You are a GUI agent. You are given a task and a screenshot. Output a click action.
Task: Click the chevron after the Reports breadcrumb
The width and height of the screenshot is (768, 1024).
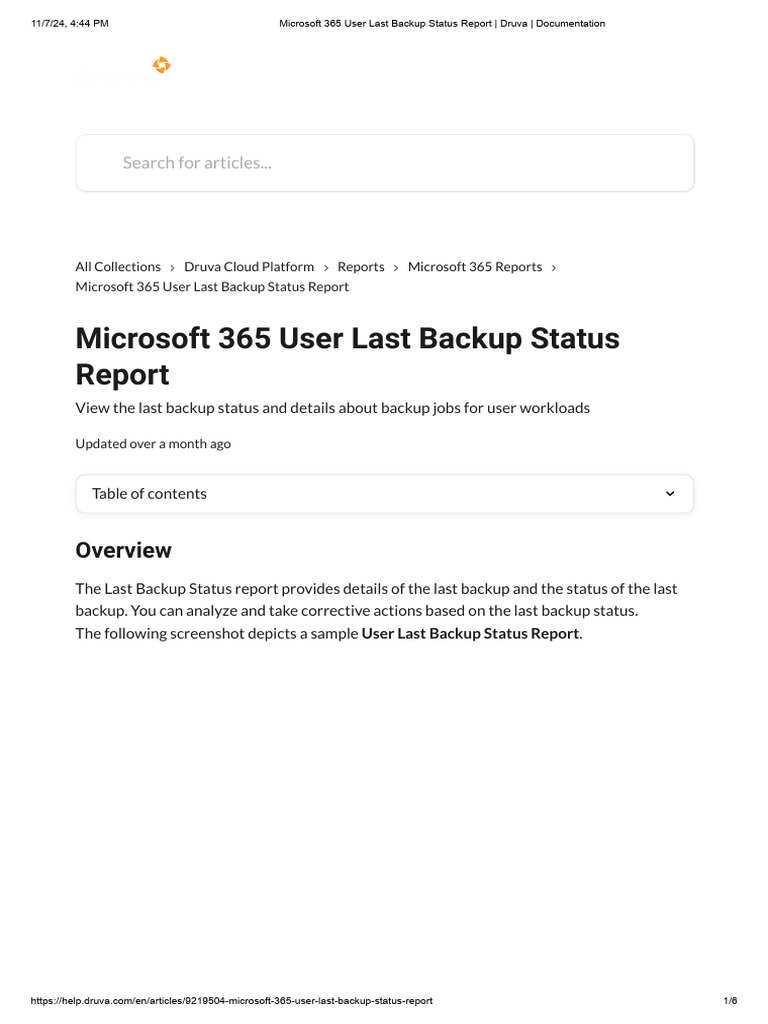pos(396,268)
